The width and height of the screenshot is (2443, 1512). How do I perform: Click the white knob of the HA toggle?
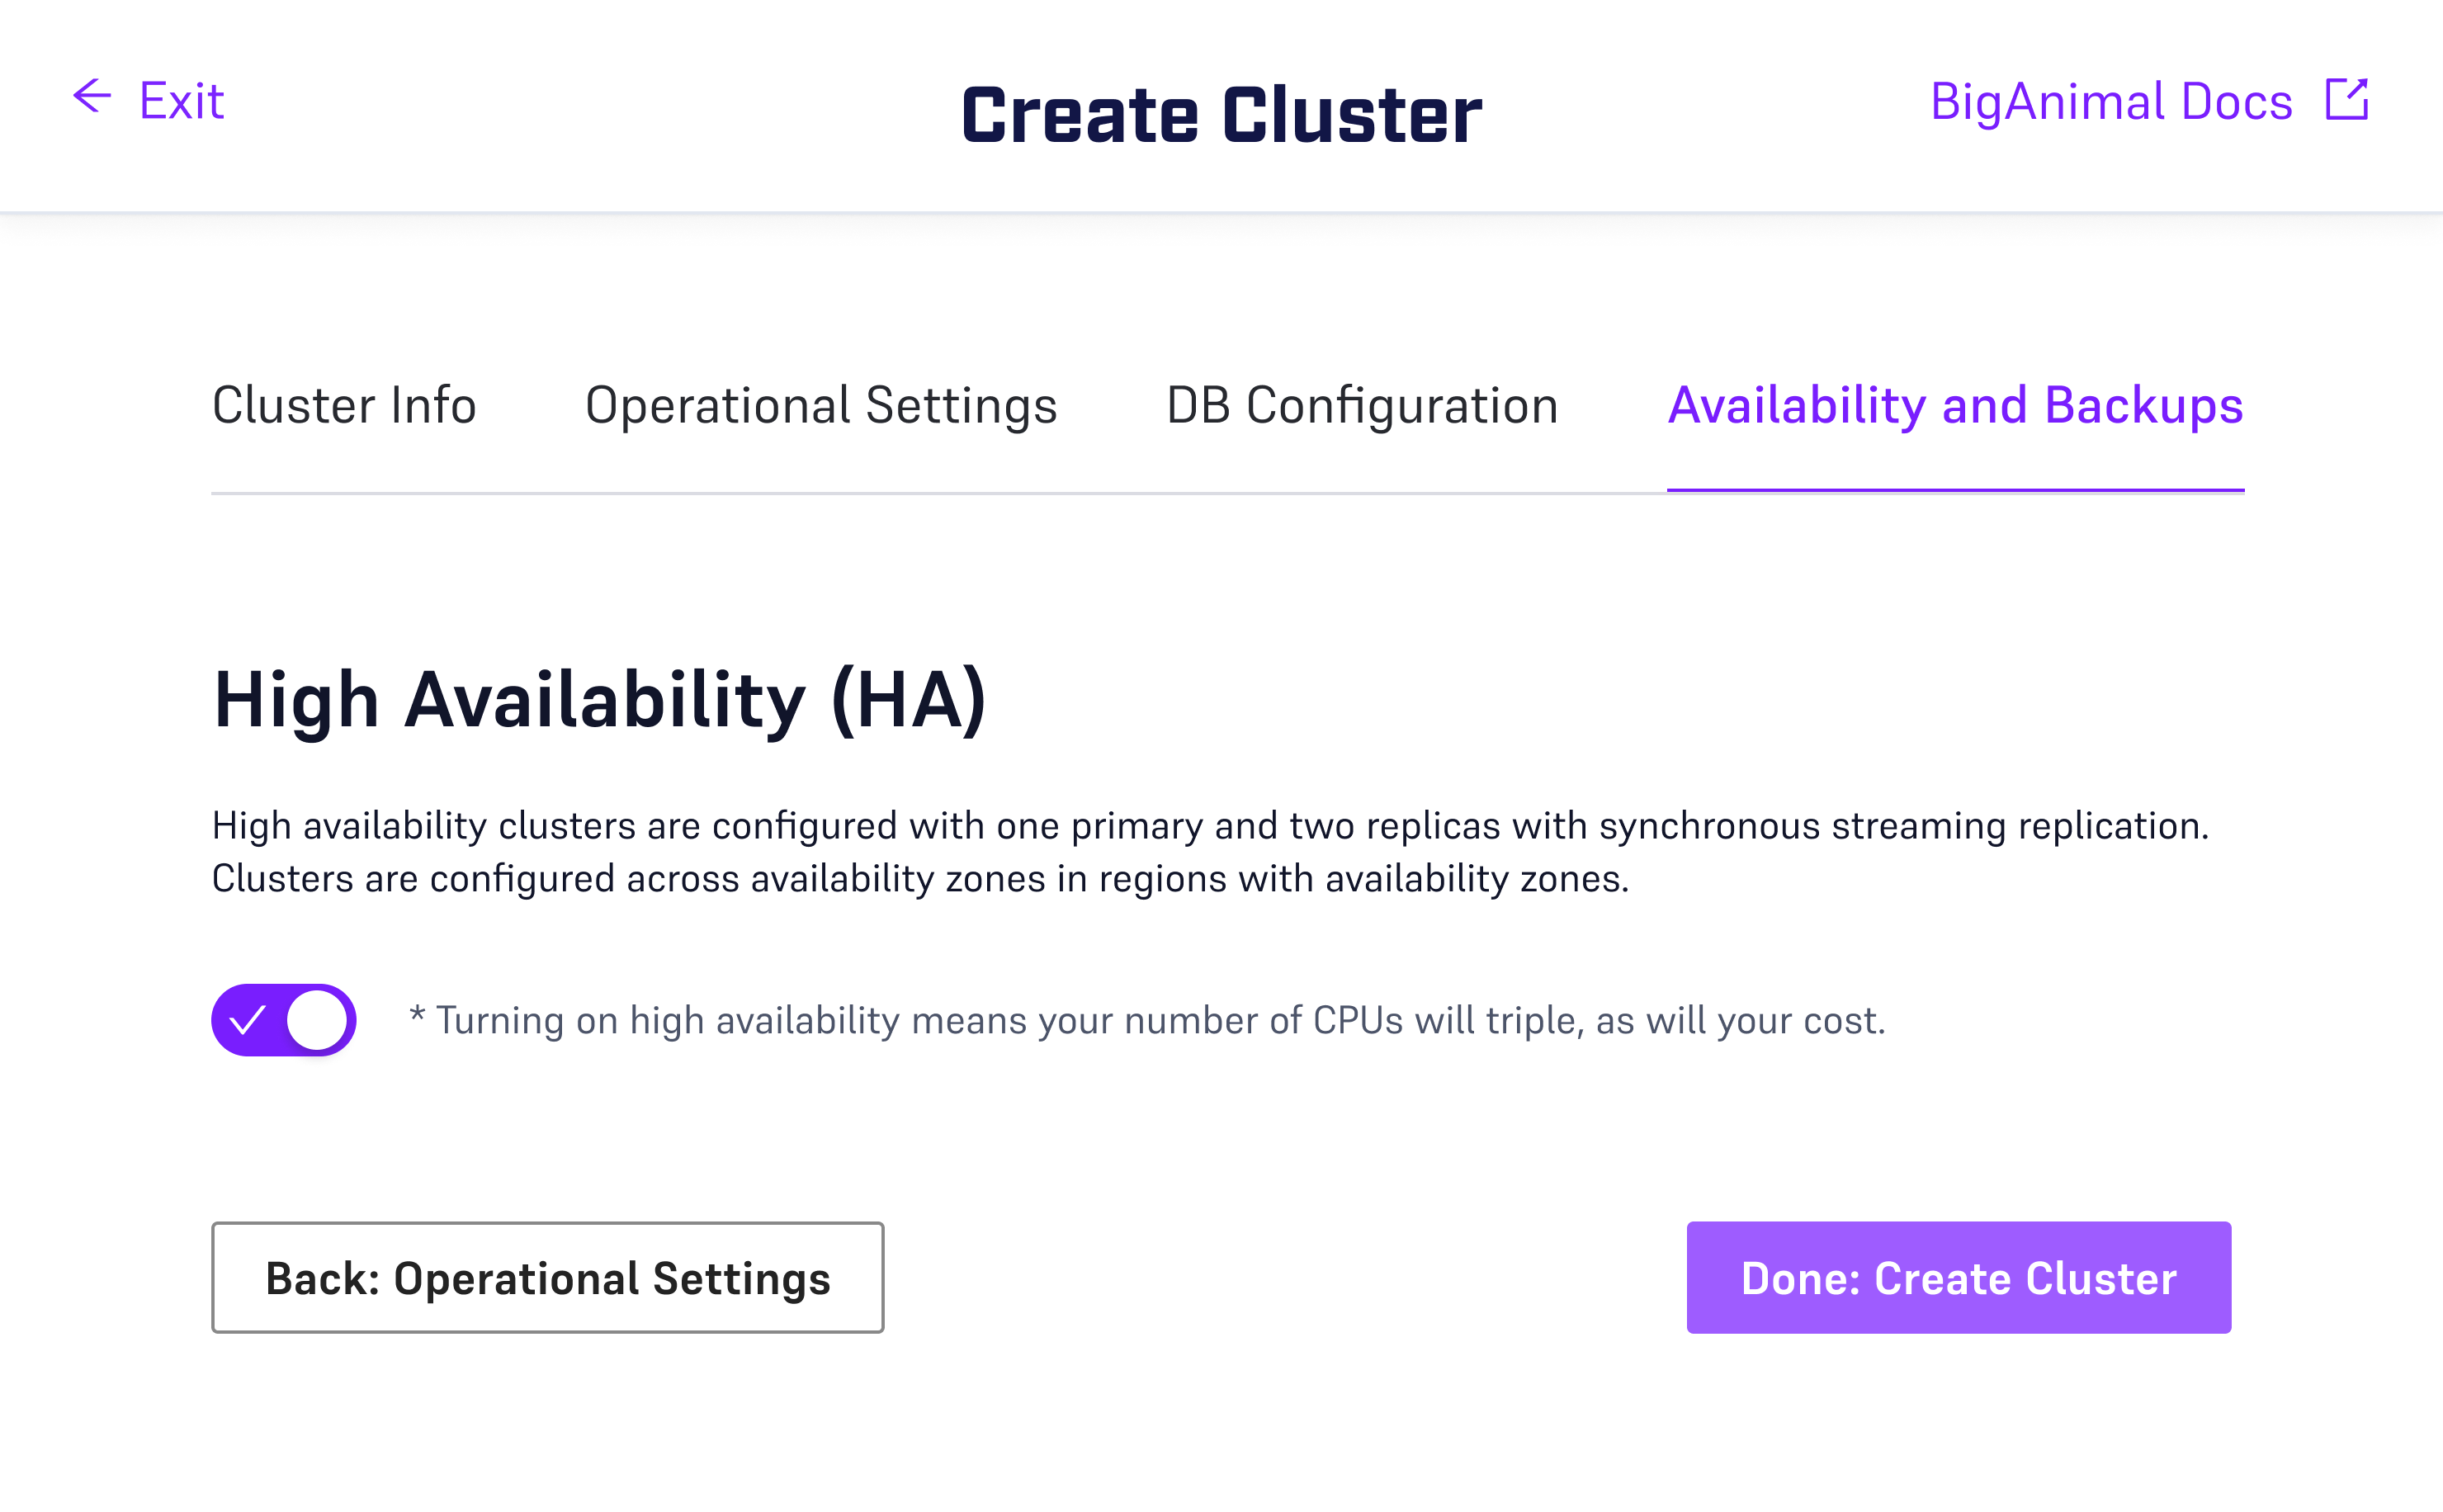pyautogui.click(x=317, y=1020)
